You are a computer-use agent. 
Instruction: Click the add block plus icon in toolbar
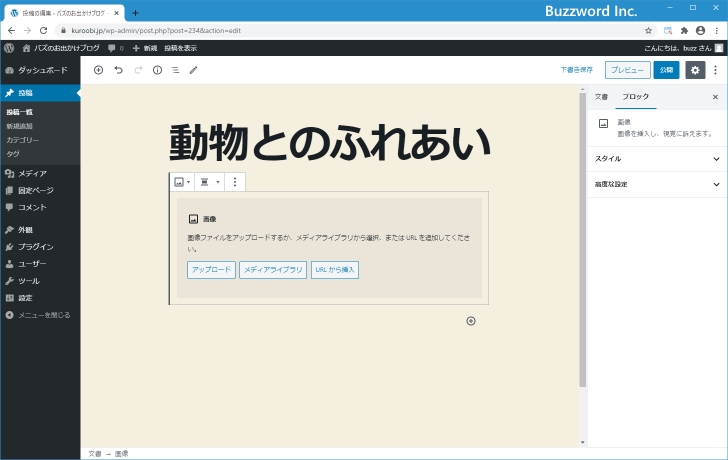pos(98,70)
